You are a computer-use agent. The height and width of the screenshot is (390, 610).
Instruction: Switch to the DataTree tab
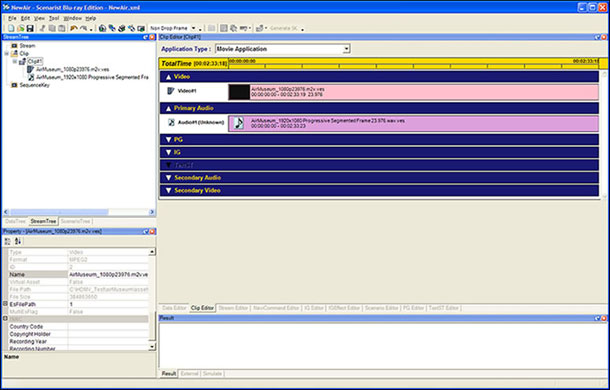click(16, 221)
